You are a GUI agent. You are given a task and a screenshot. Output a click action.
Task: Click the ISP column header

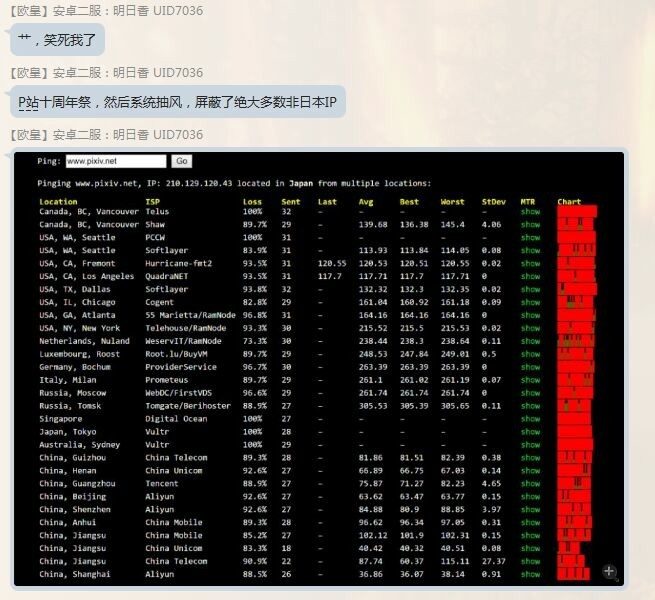(152, 202)
